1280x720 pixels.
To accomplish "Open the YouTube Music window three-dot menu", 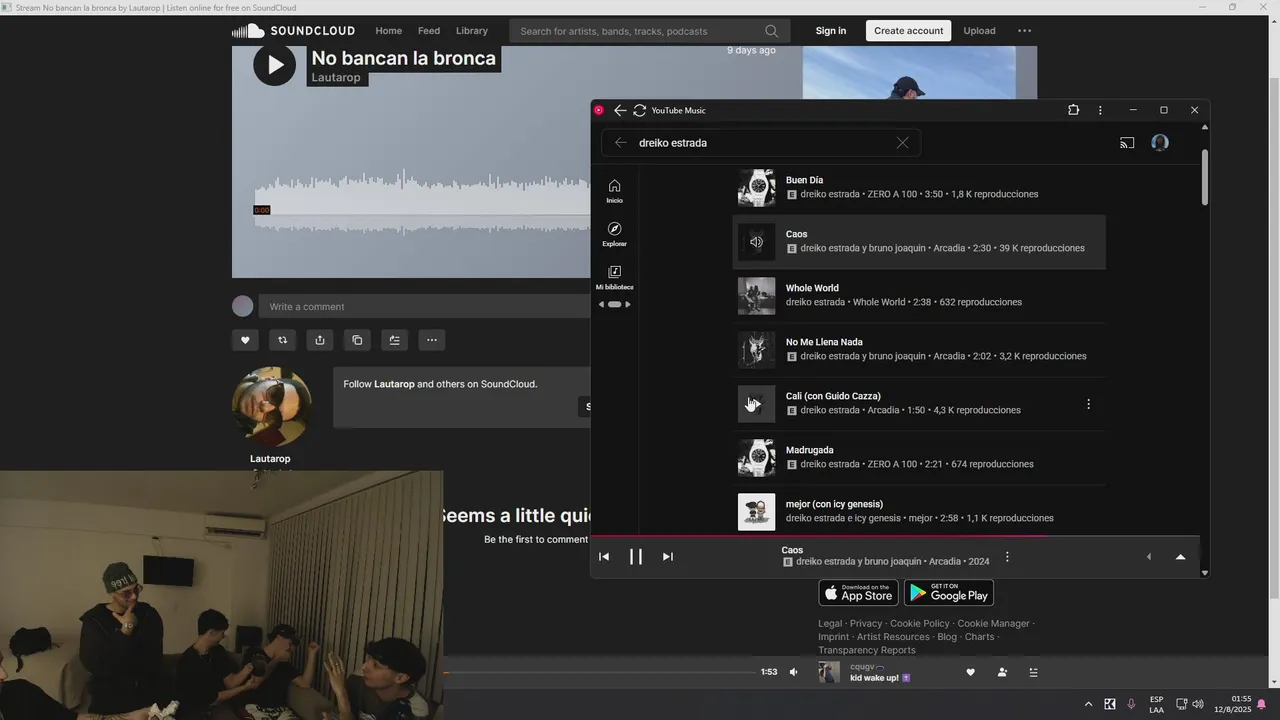I will pyautogui.click(x=1100, y=110).
